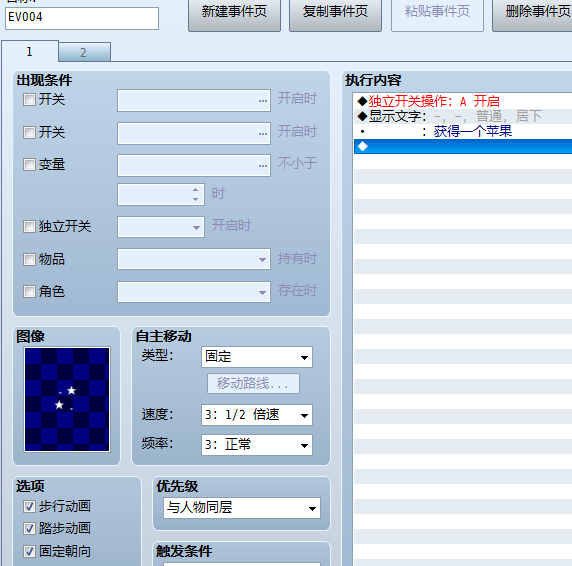Click the 移动路线... button

[x=254, y=383]
